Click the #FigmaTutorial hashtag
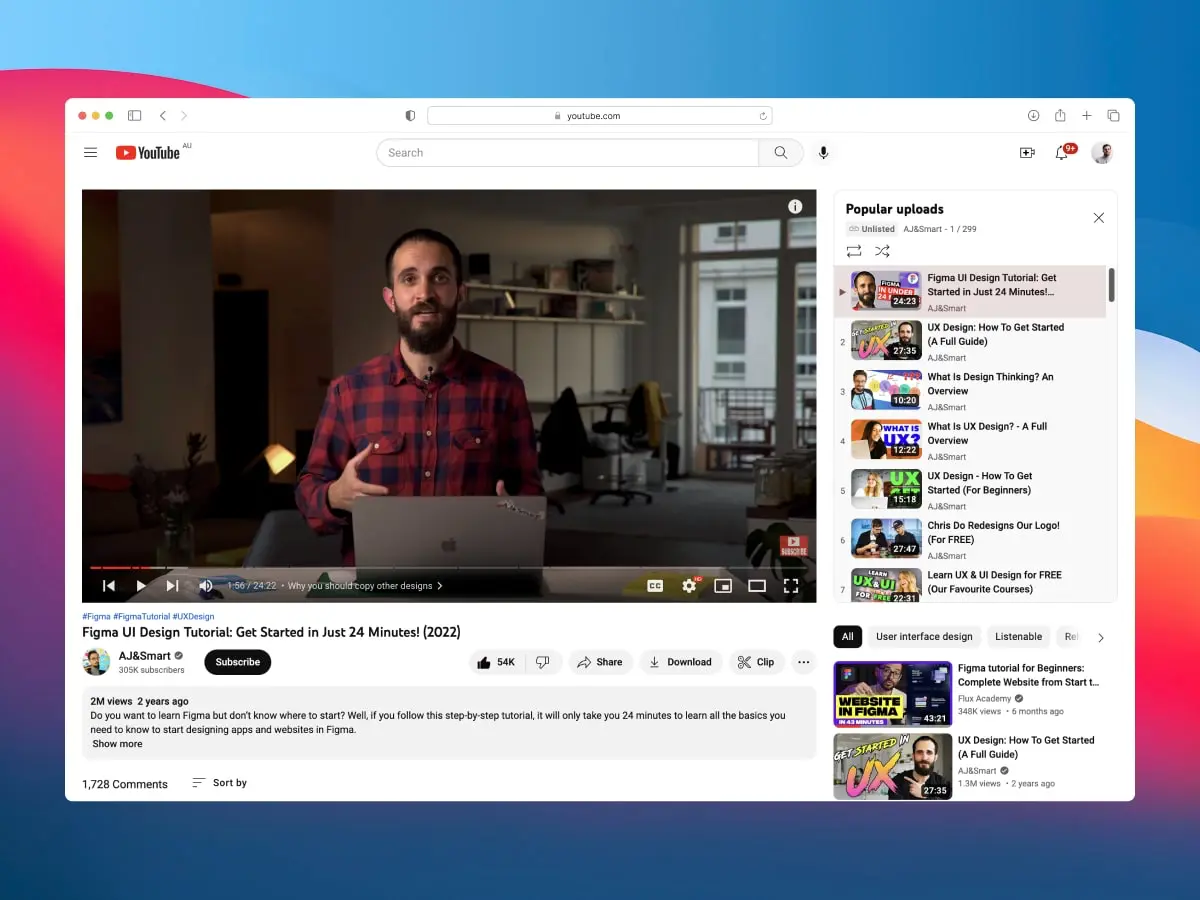 coord(141,616)
